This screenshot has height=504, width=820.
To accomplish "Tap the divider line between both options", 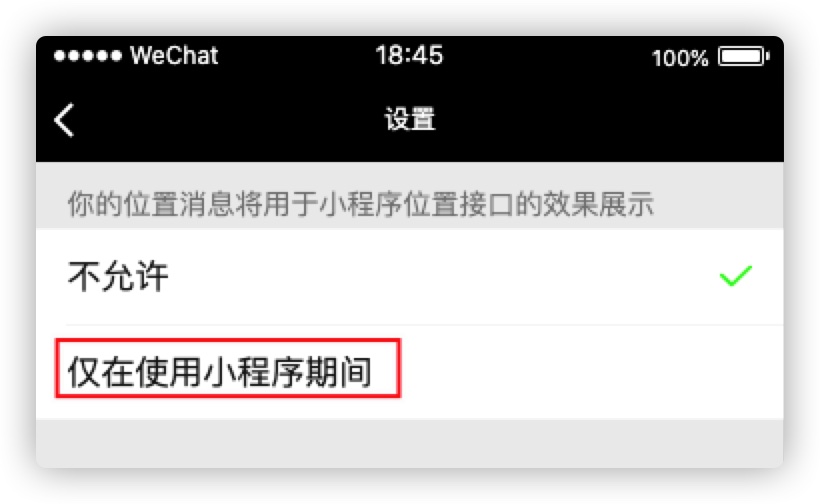I will (x=424, y=325).
